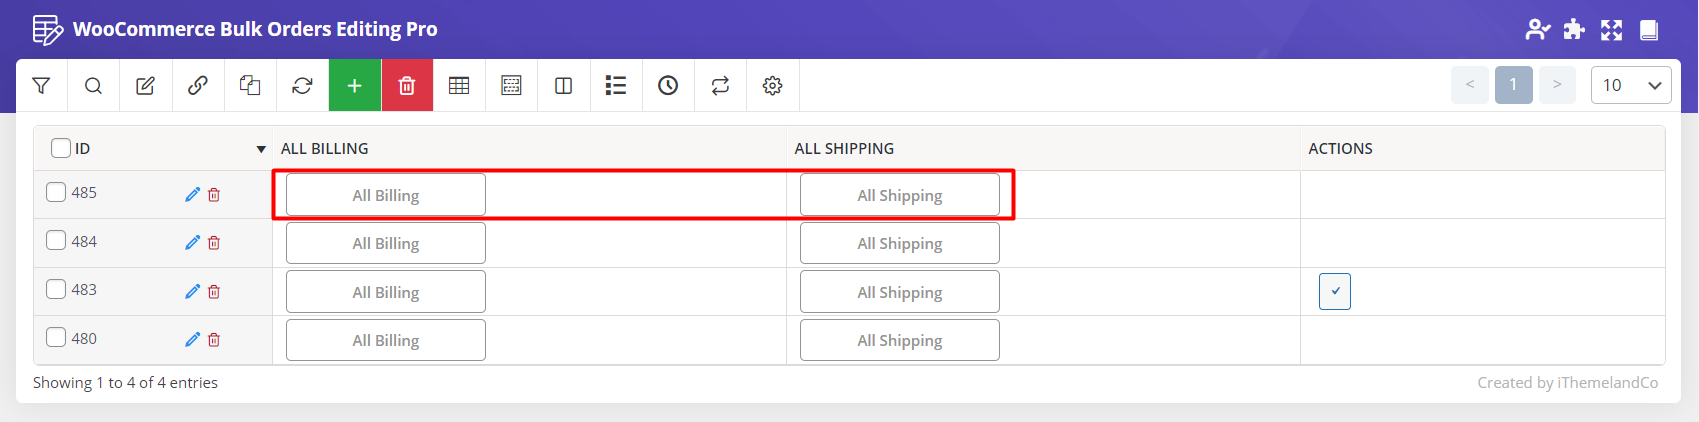Click the red trash delete toolbar button
Screen dimensions: 1699x422
(x=407, y=86)
